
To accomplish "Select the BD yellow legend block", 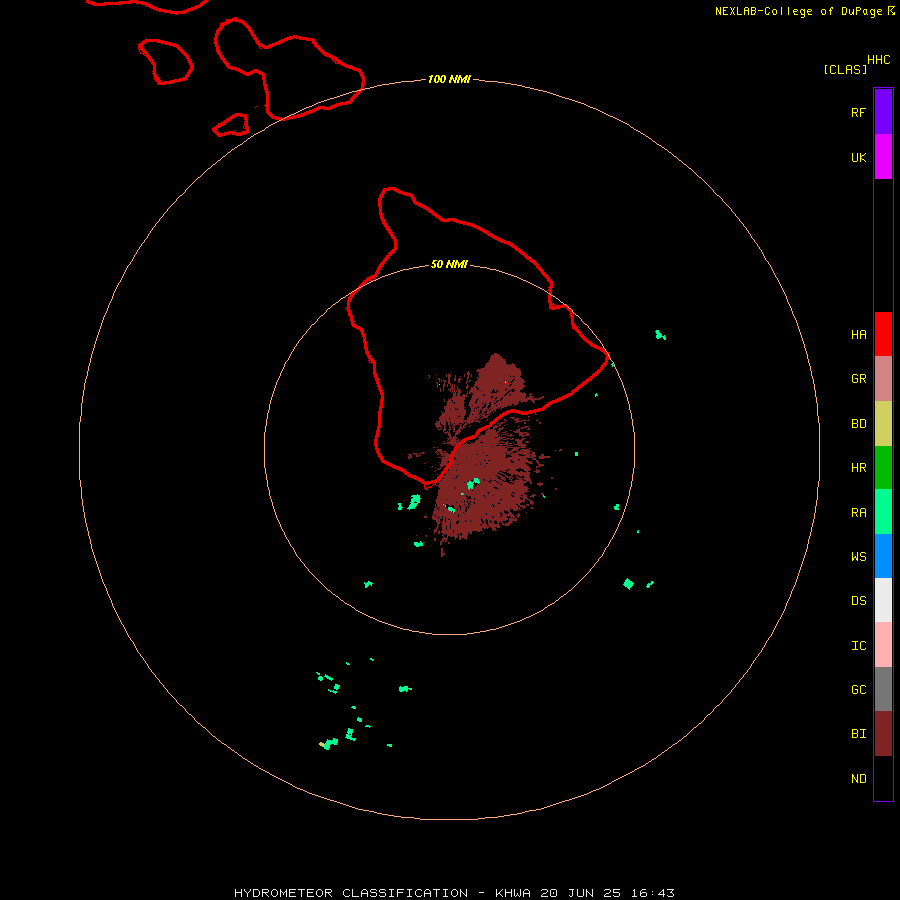I will (x=883, y=423).
